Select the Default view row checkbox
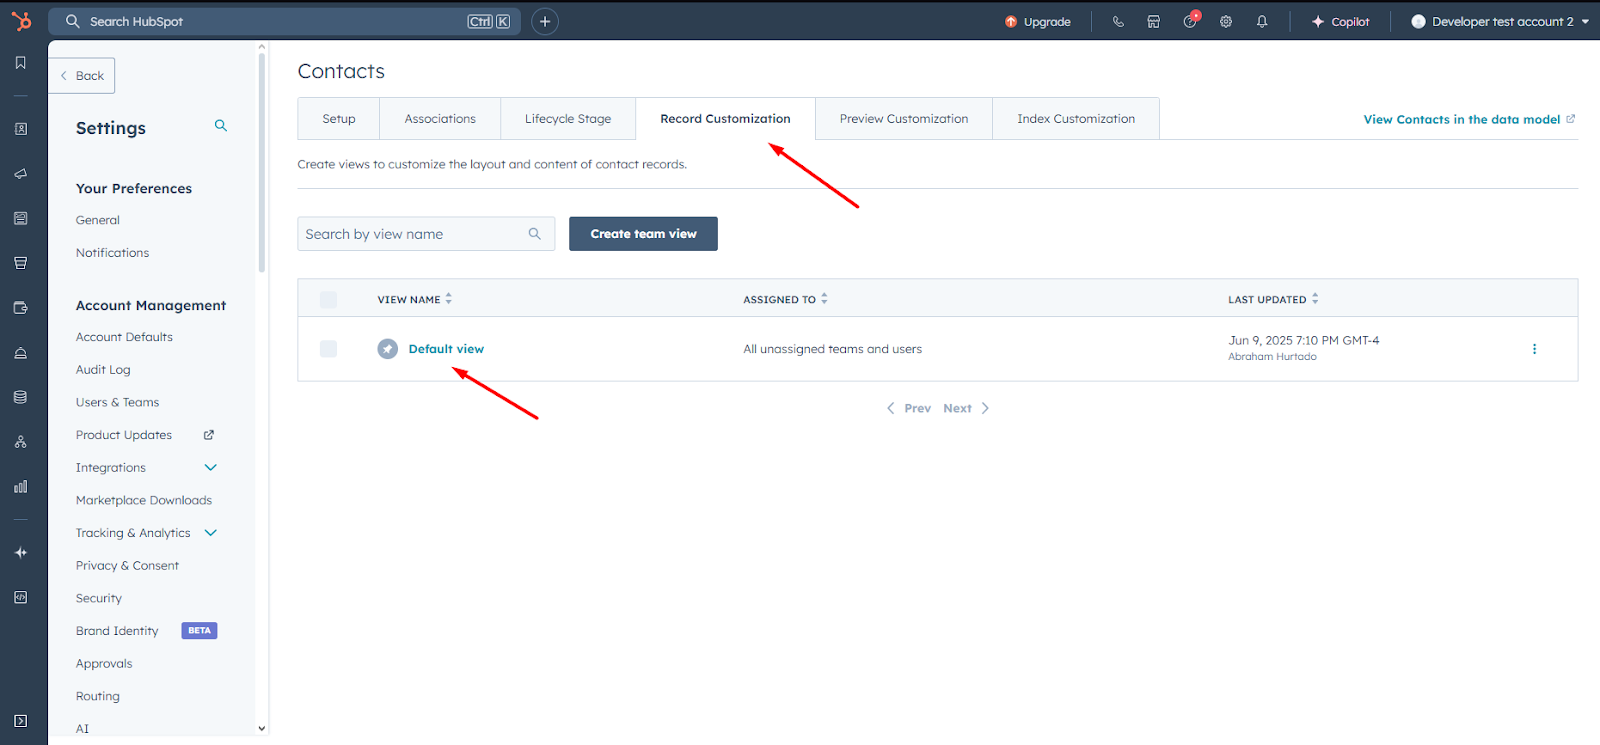The image size is (1600, 745). (328, 349)
